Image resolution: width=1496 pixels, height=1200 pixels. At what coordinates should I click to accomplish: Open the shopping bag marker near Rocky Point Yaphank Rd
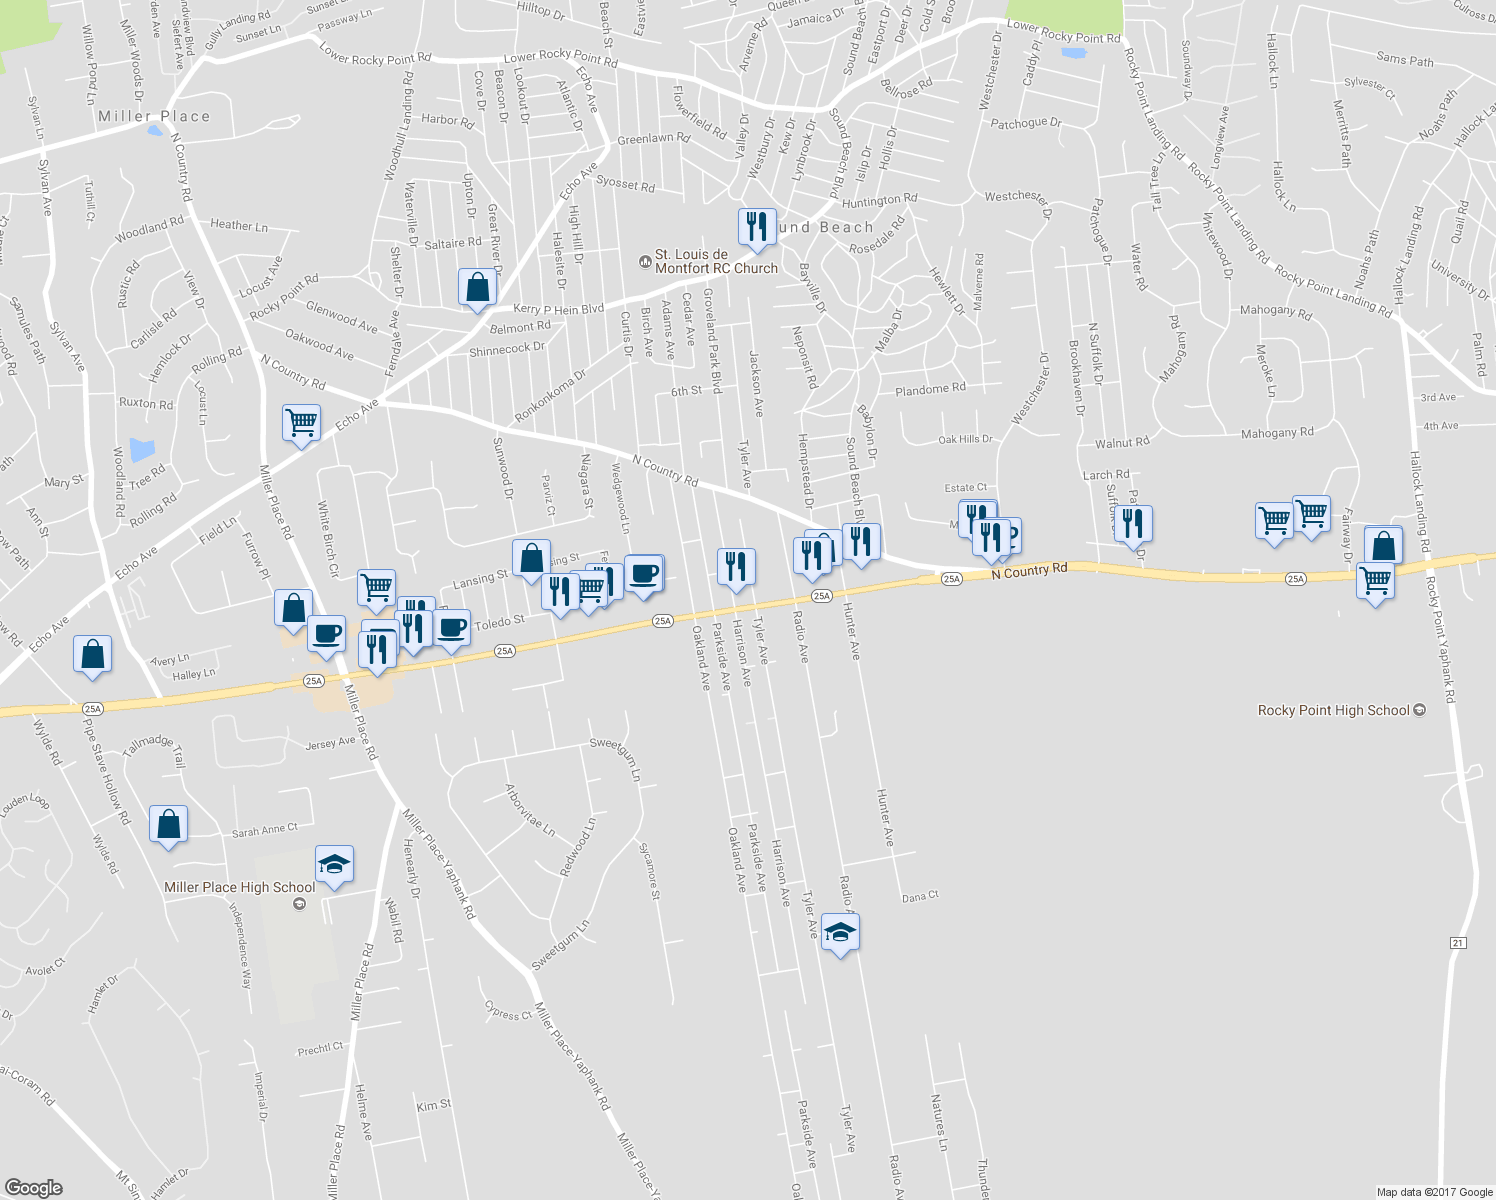click(1384, 544)
